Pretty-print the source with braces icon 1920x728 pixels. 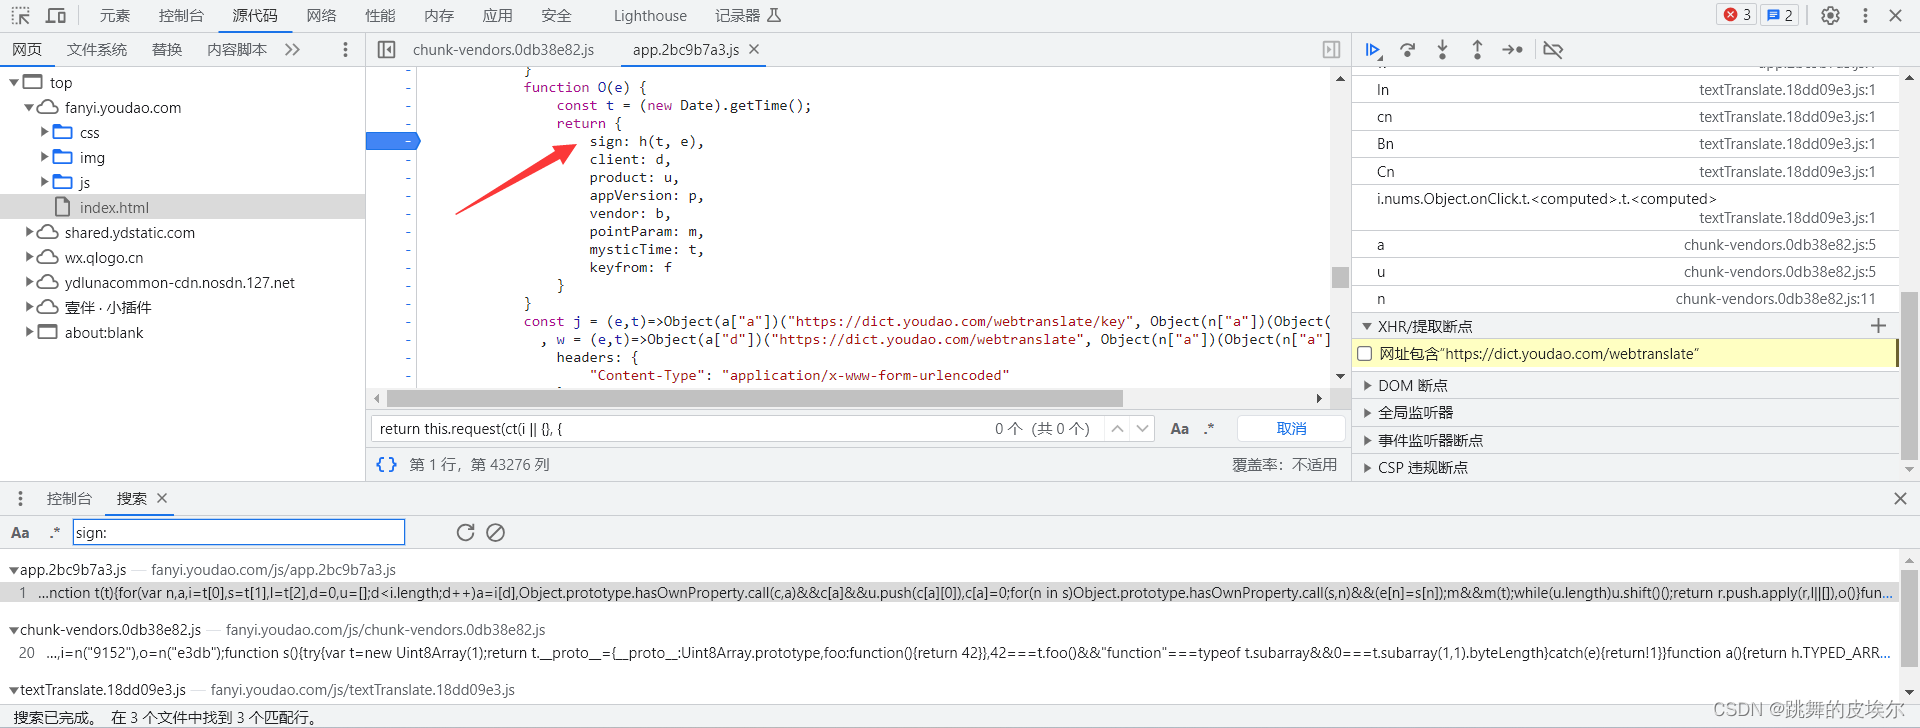click(386, 464)
